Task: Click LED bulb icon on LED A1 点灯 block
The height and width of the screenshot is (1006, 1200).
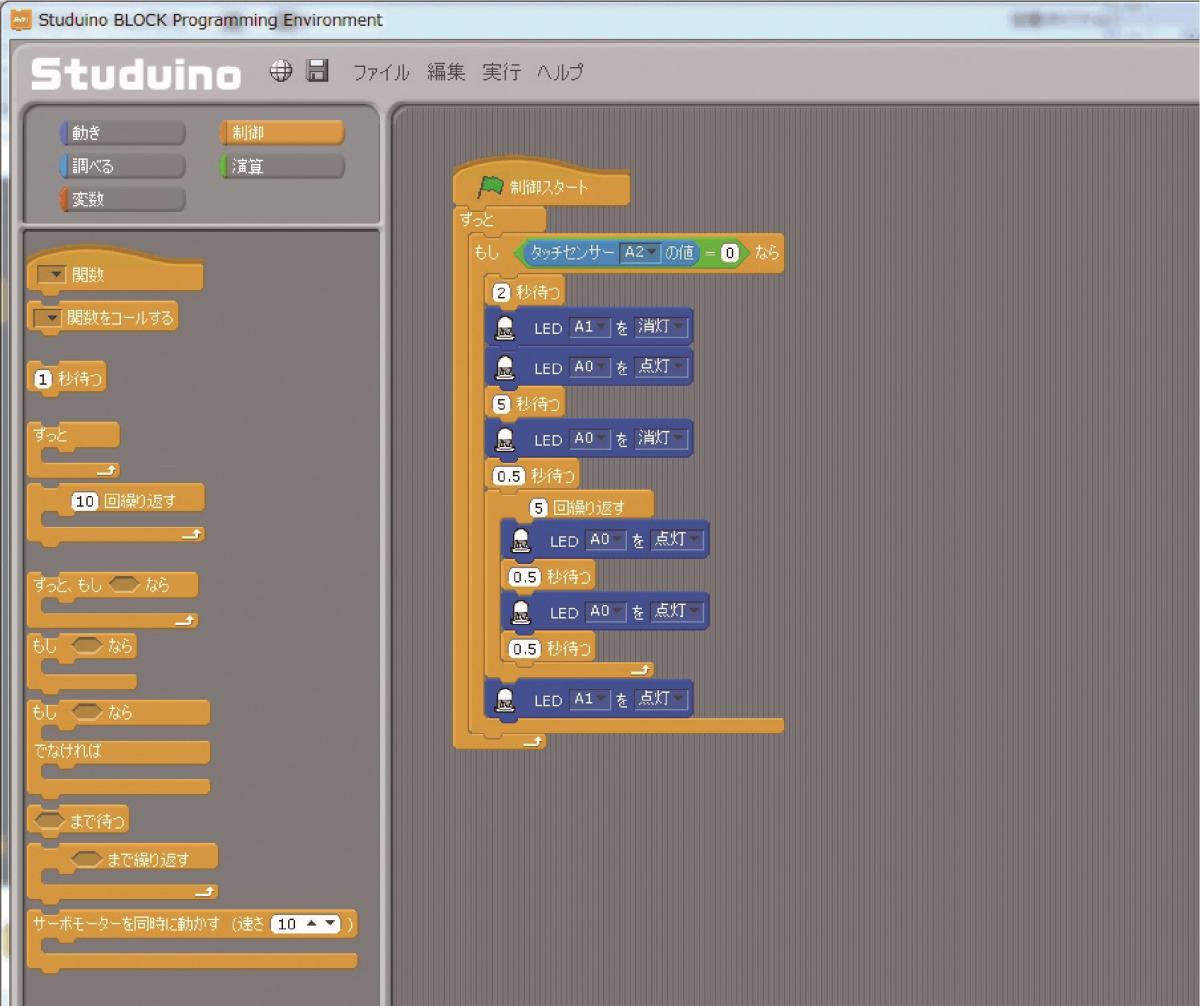Action: [506, 699]
